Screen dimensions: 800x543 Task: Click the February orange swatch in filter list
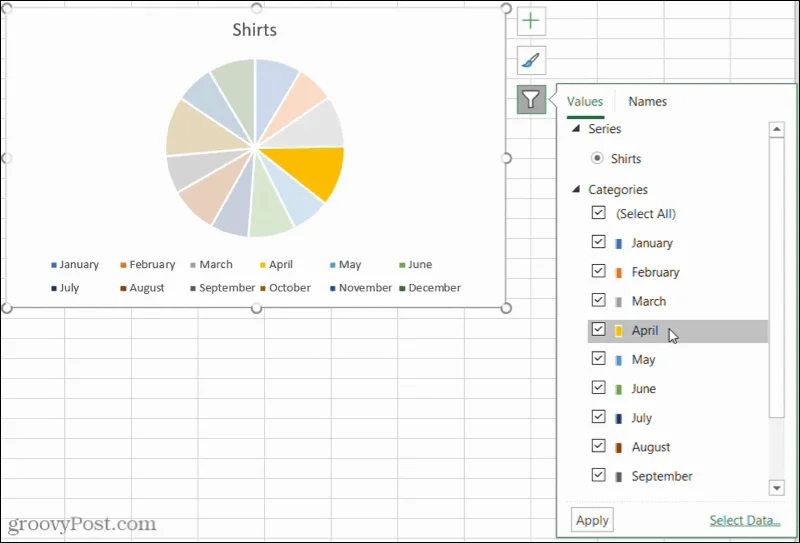coord(619,273)
